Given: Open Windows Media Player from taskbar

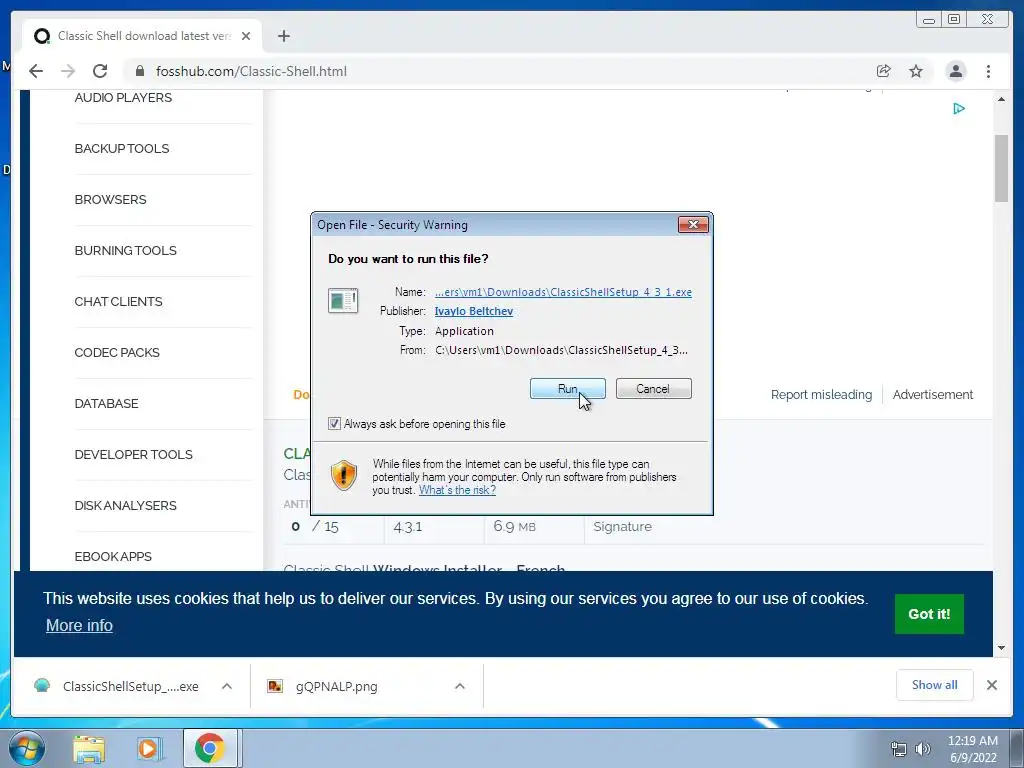Looking at the screenshot, I should 149,749.
